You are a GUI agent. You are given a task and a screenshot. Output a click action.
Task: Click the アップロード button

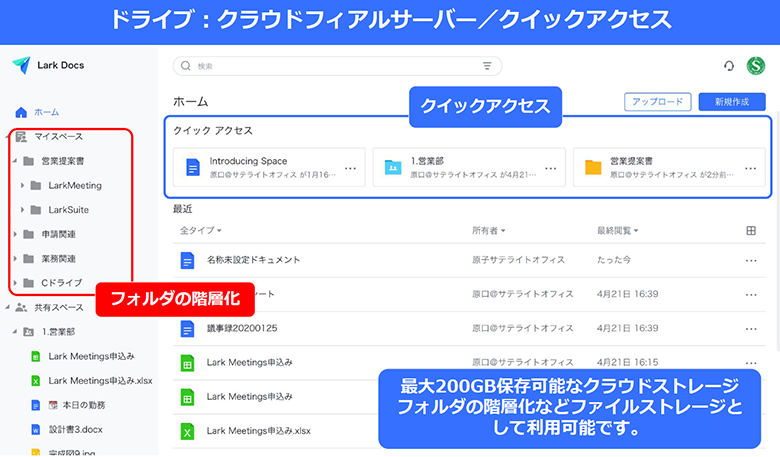click(658, 102)
